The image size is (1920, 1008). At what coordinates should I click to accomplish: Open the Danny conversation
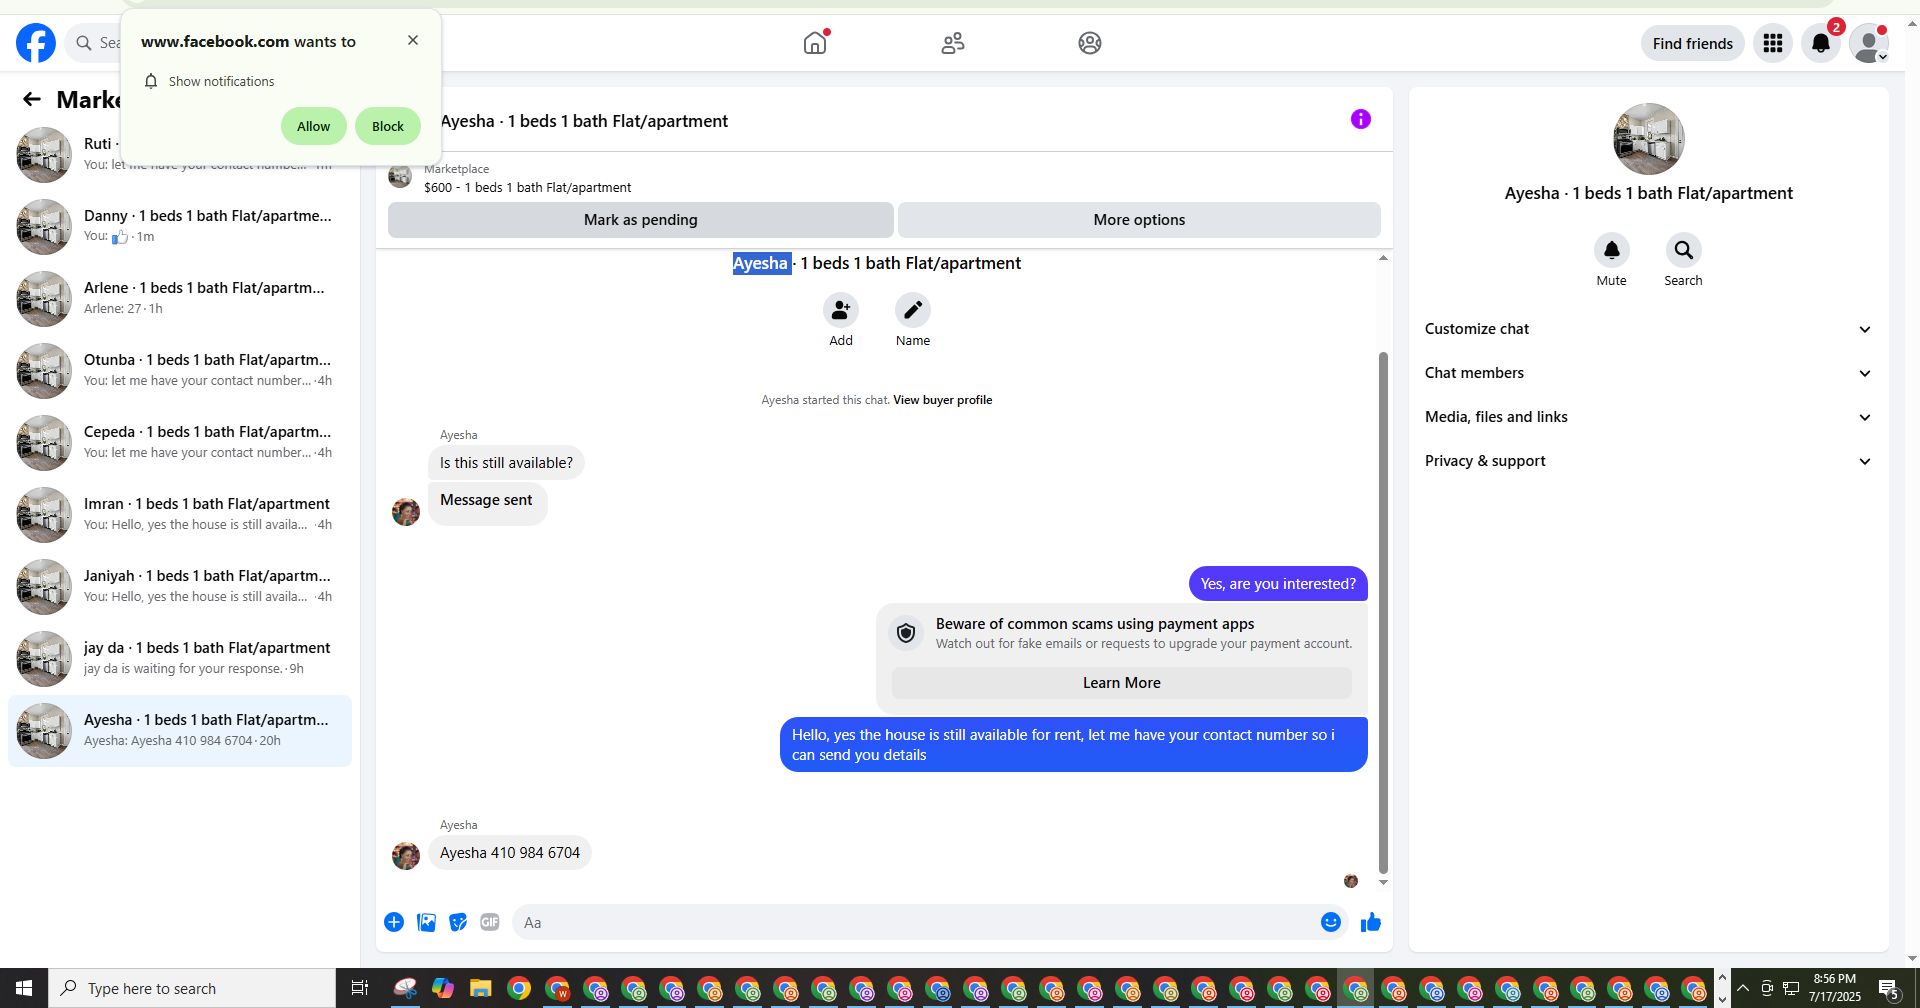180,227
